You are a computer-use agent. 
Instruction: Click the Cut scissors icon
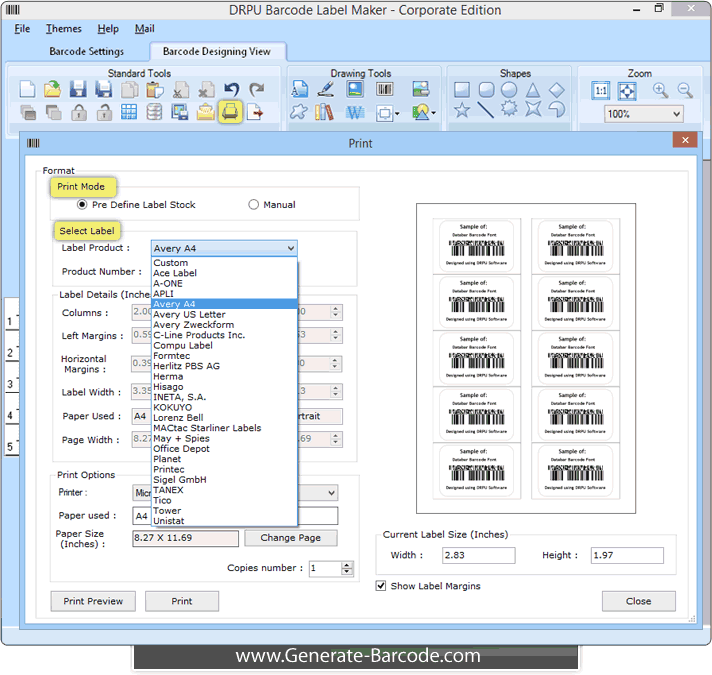(x=181, y=89)
